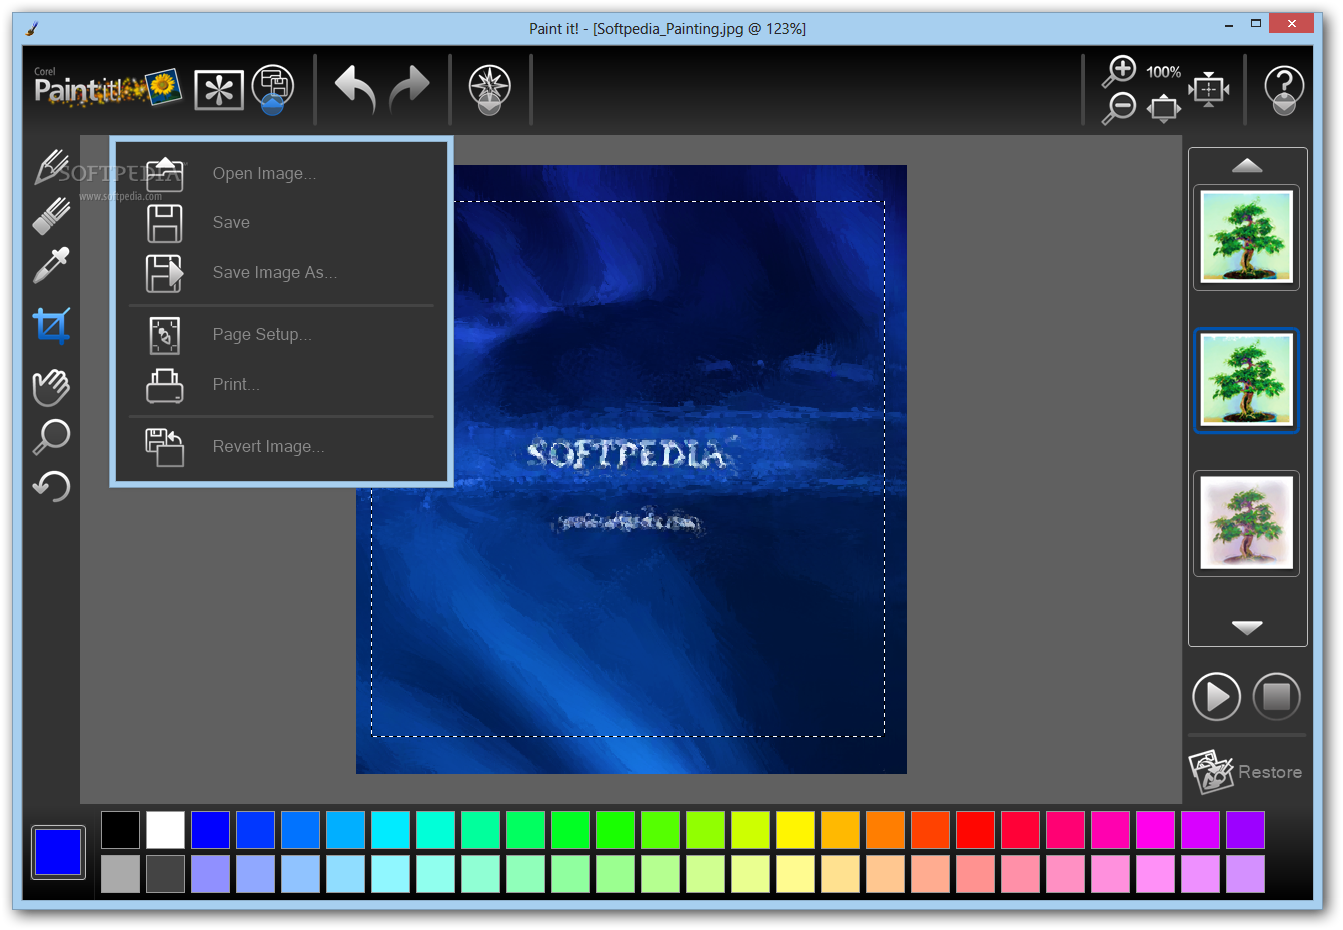Screen dimensions: 1343x930
Task: Open the current color swatch beside the palette
Action: pos(58,852)
